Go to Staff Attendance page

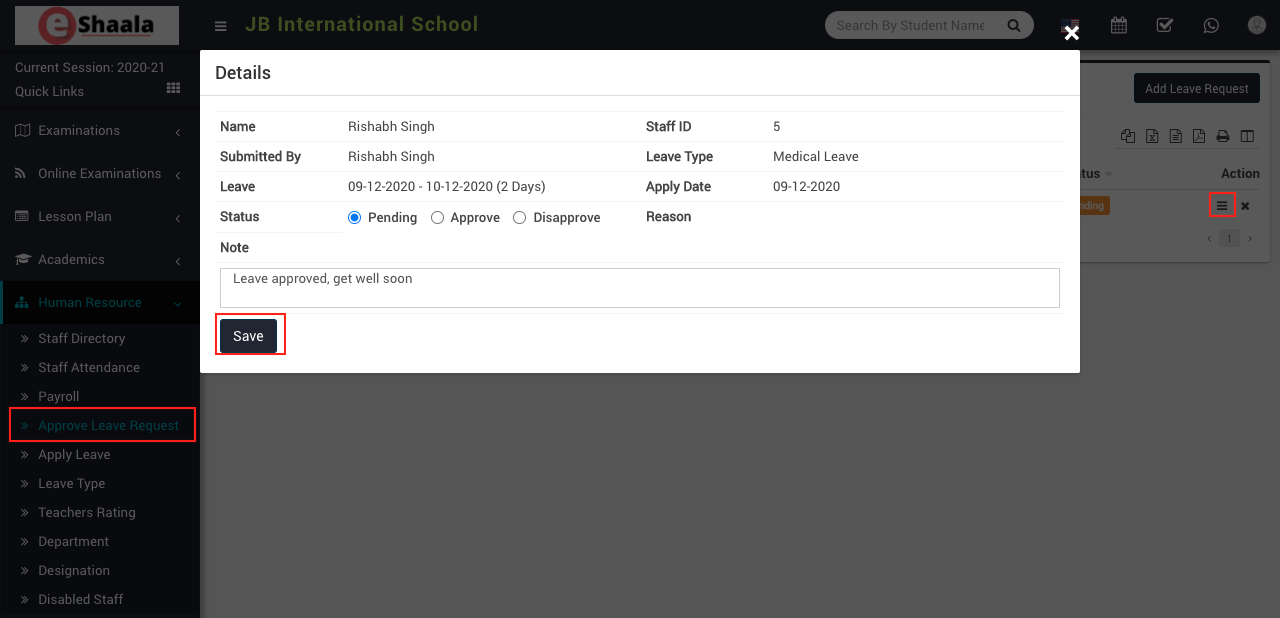point(89,368)
